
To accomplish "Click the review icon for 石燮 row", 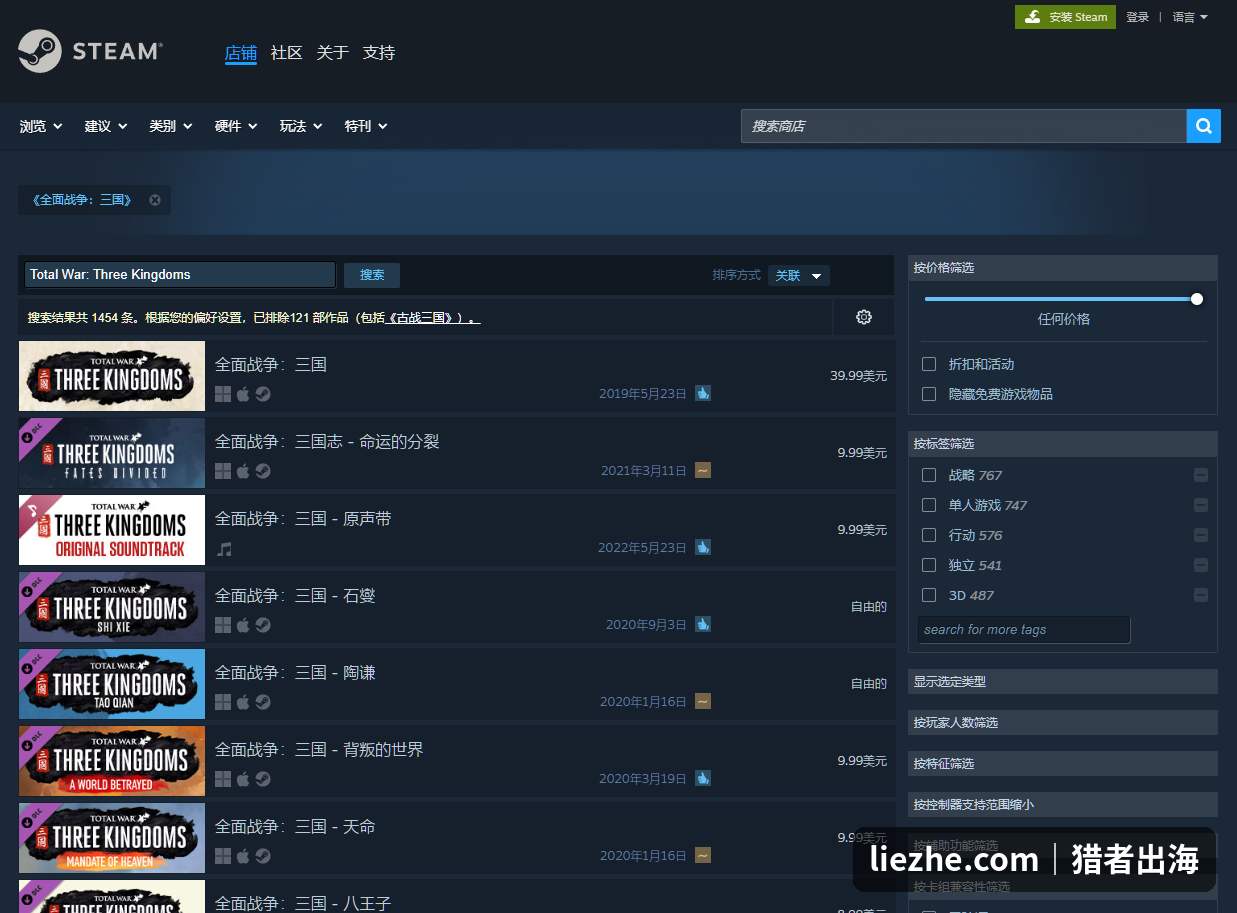I will click(x=703, y=624).
